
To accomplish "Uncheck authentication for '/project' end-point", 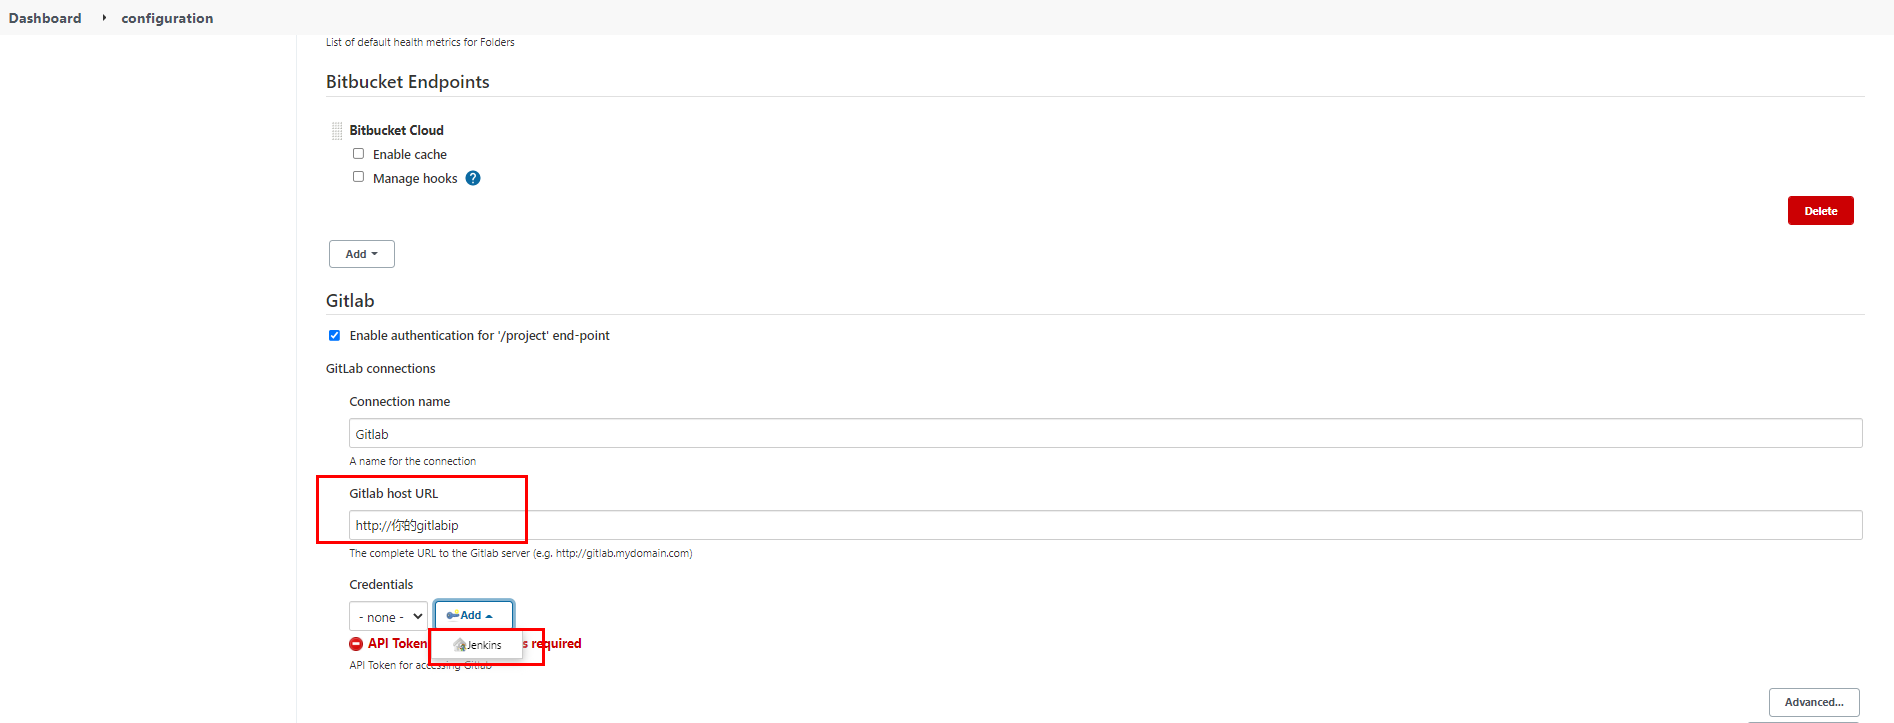I will click(334, 336).
